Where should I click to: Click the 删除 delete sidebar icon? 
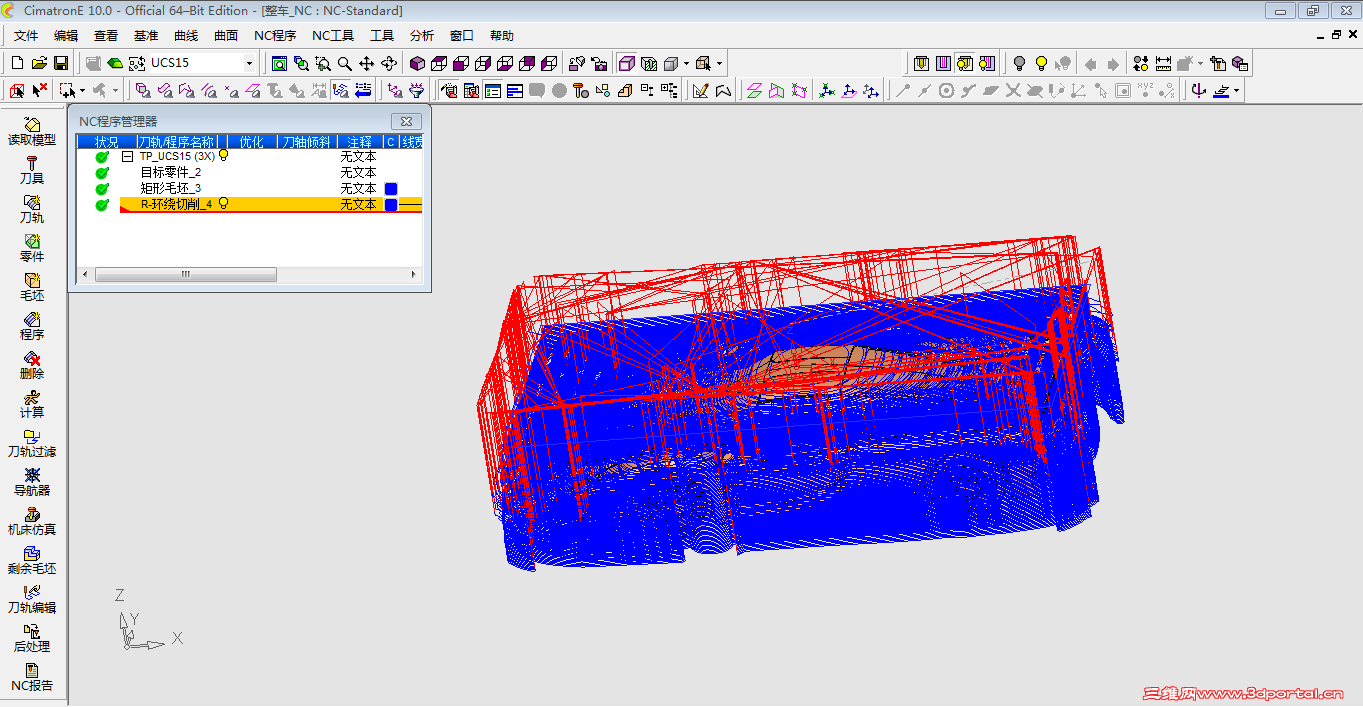[32, 366]
